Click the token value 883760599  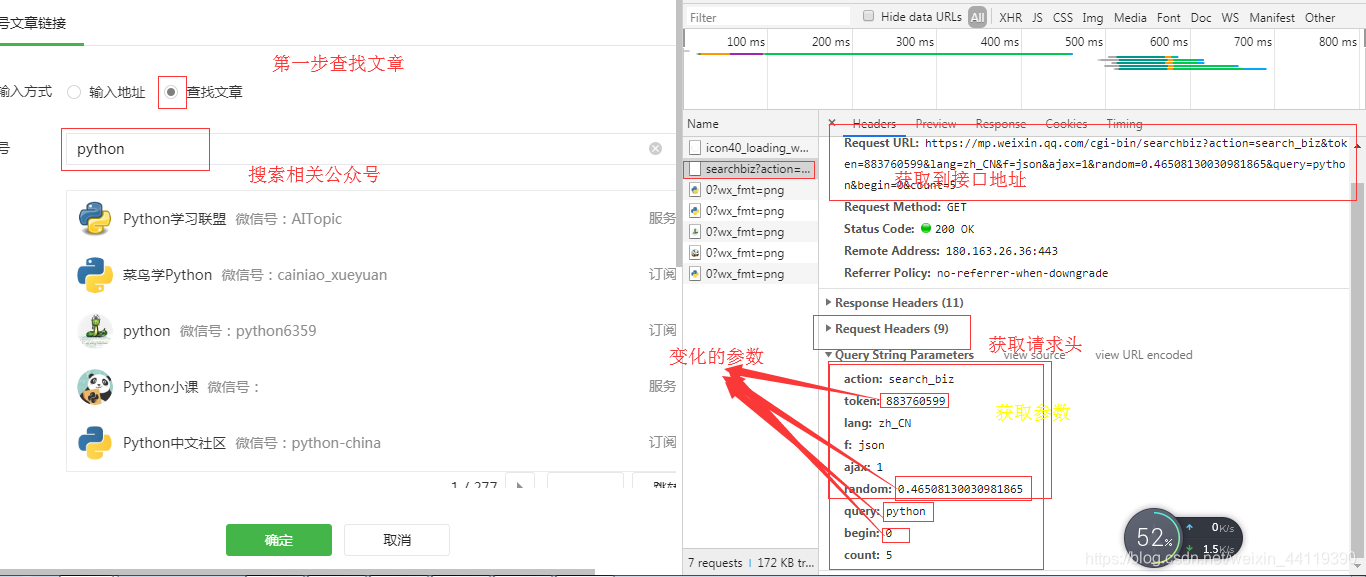[915, 401]
